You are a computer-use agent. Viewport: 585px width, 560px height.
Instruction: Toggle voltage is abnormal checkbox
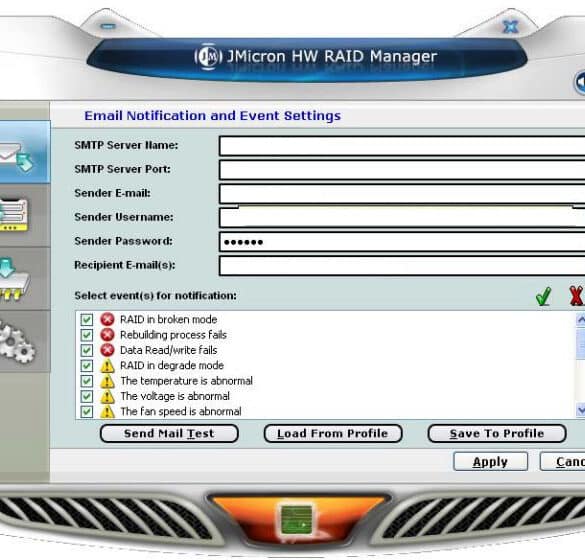[x=87, y=396]
